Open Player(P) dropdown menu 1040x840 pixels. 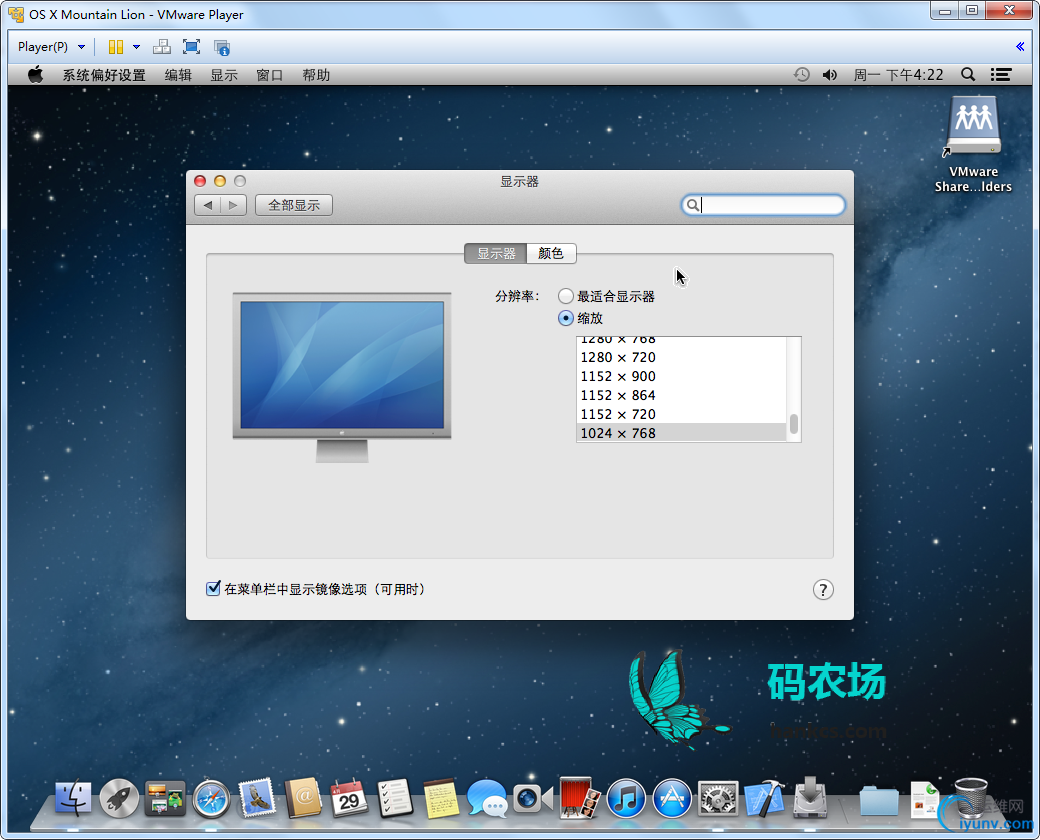tap(51, 47)
